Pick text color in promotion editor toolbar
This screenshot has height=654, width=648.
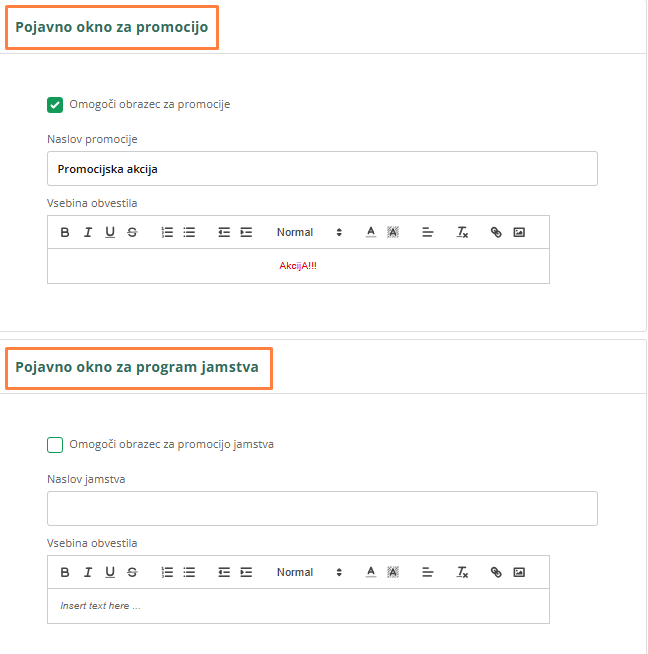tap(370, 232)
